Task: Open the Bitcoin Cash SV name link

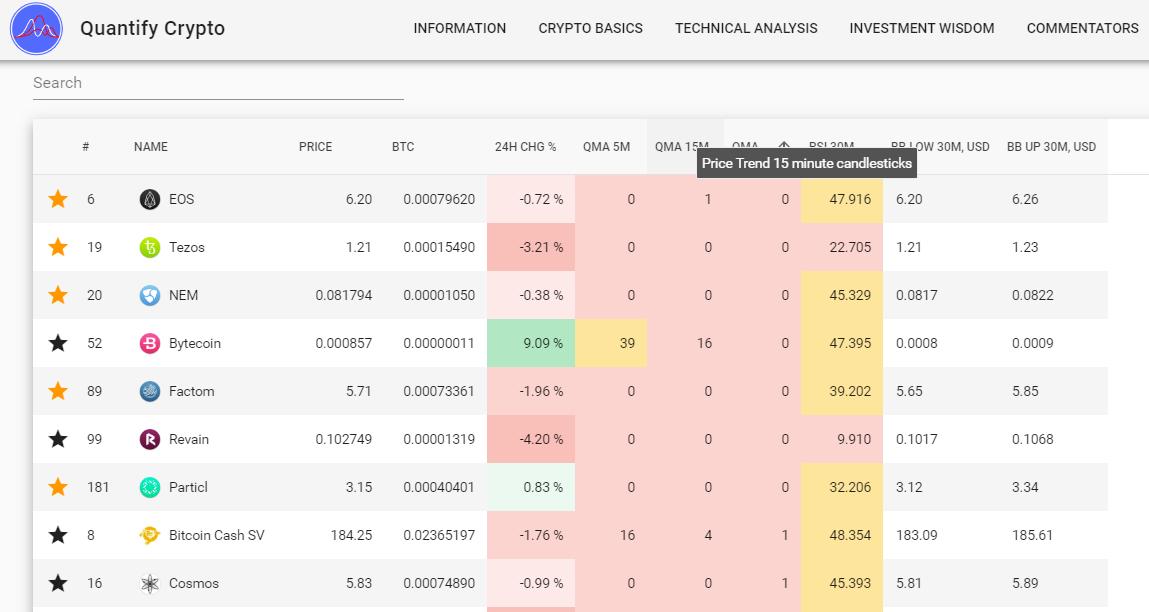Action: (x=217, y=535)
